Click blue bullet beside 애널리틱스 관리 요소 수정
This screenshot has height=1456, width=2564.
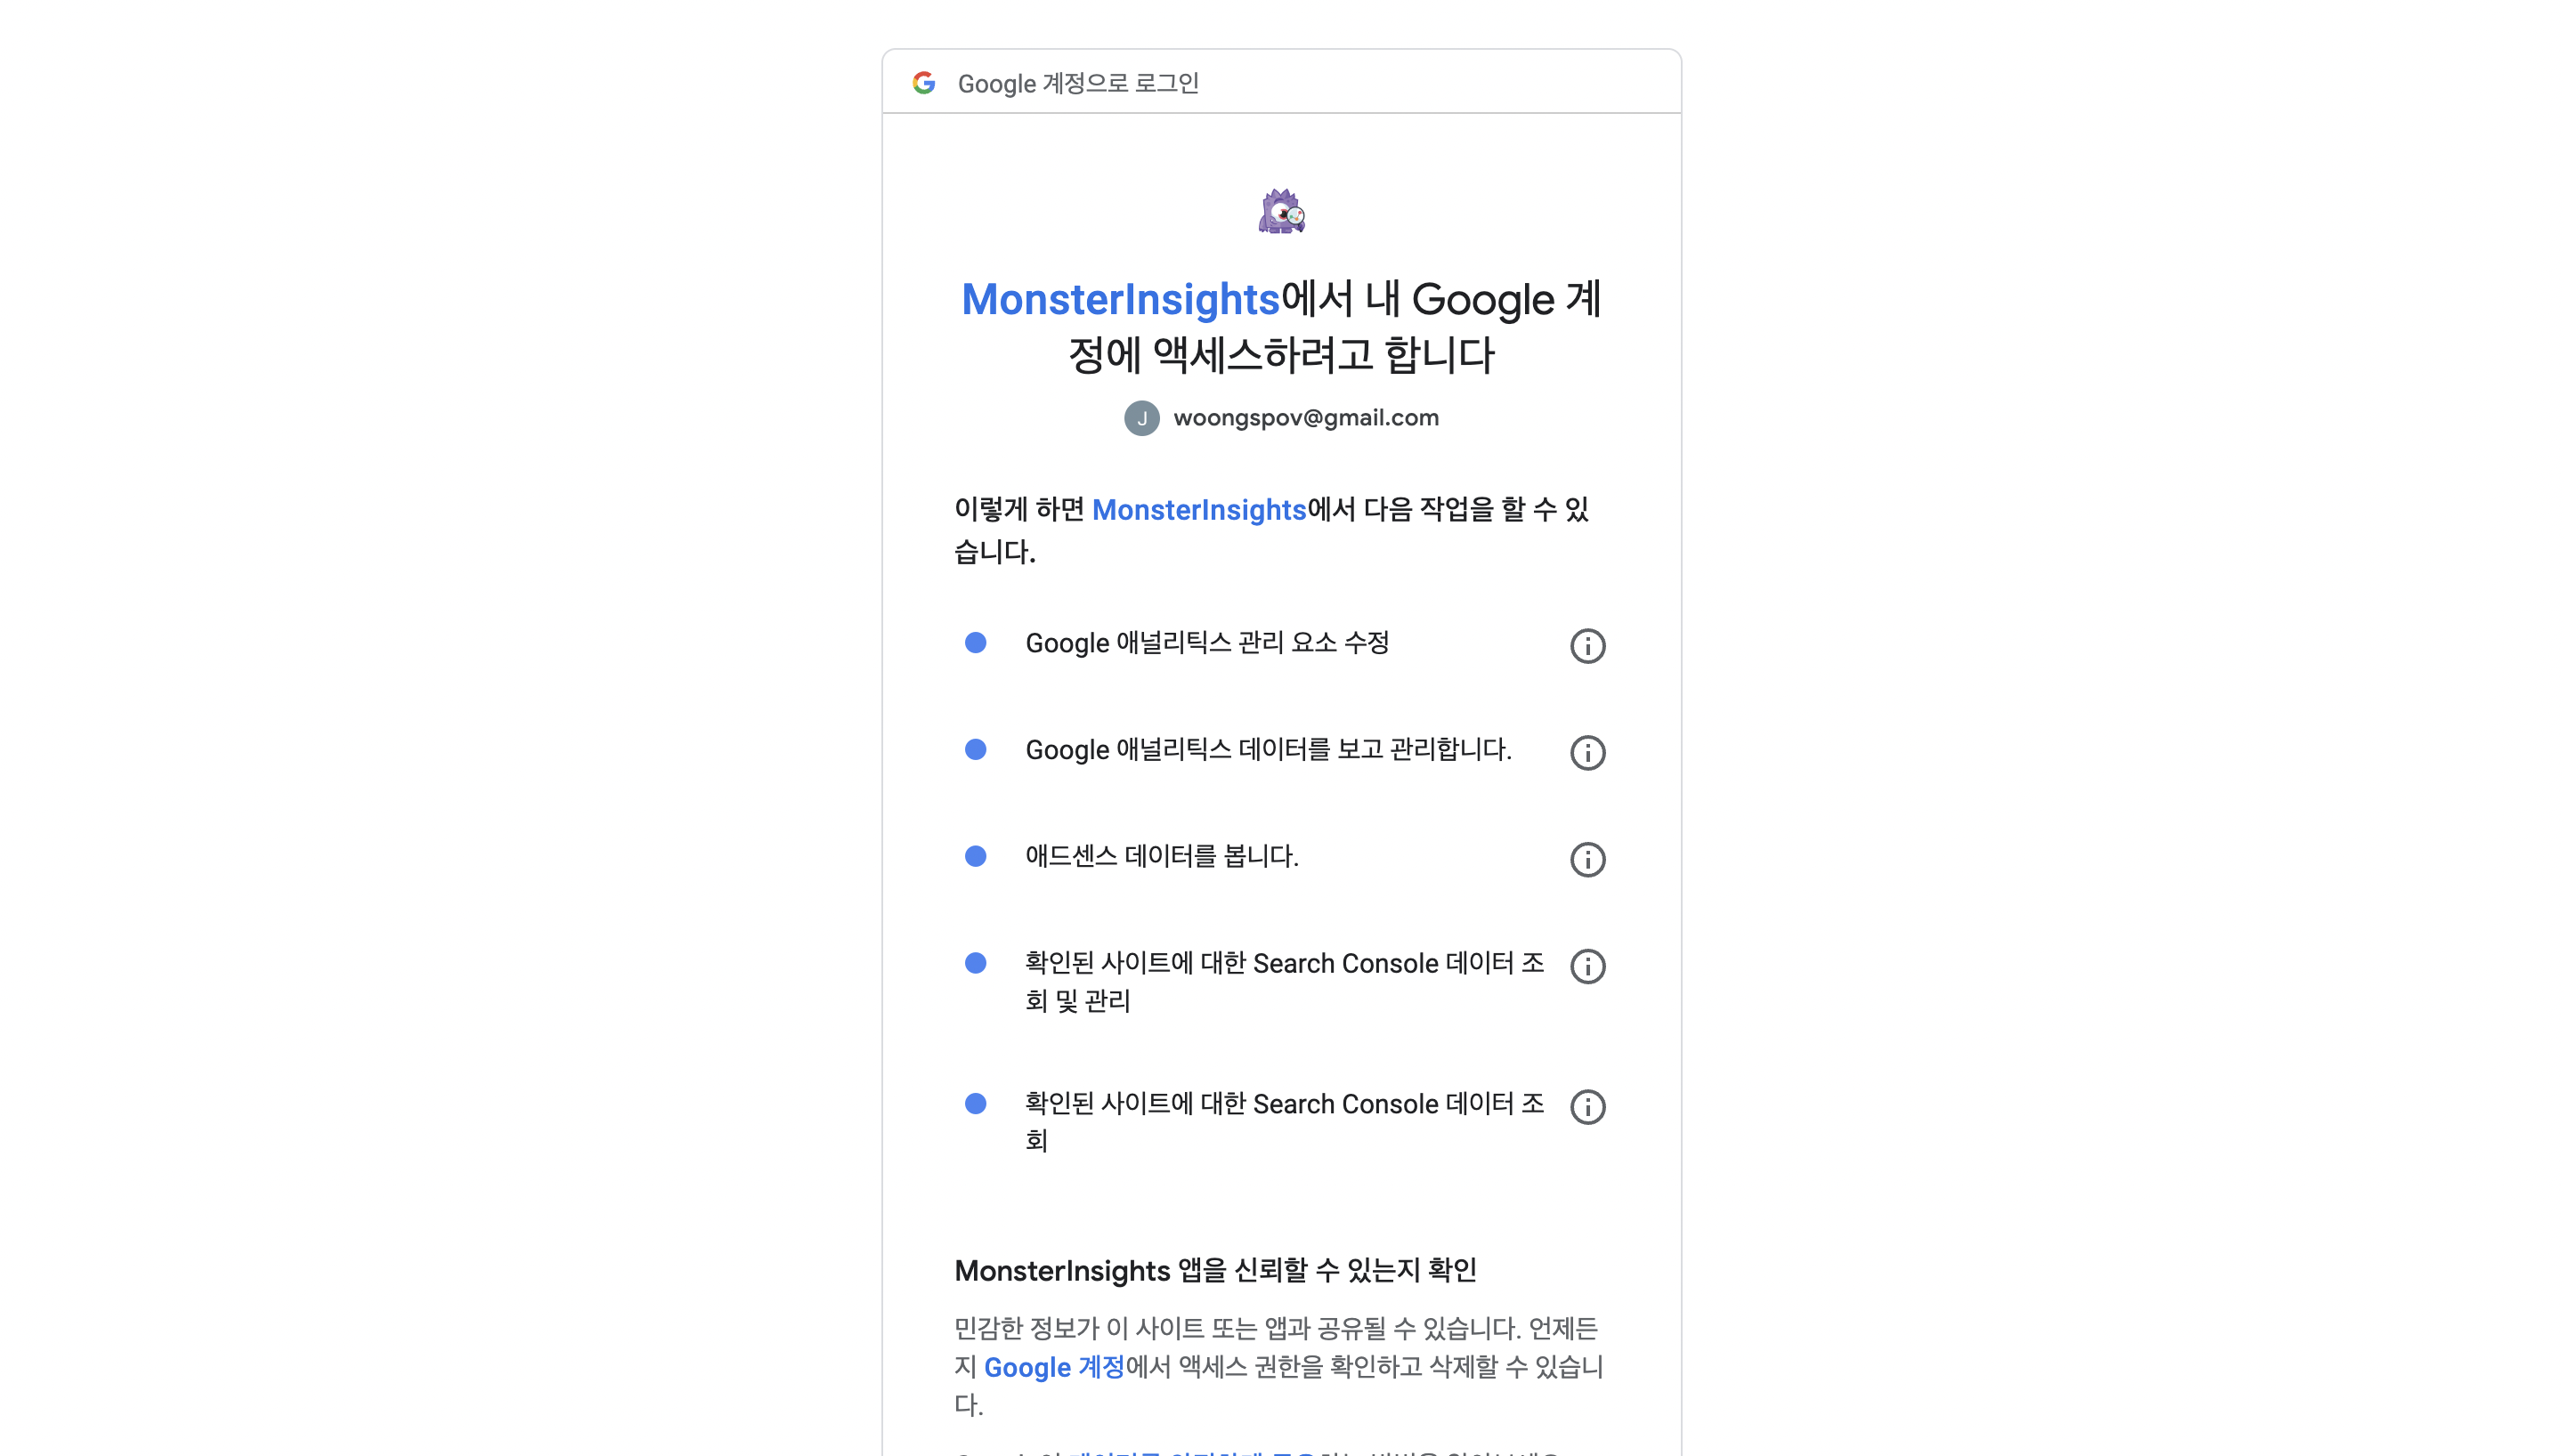[975, 643]
